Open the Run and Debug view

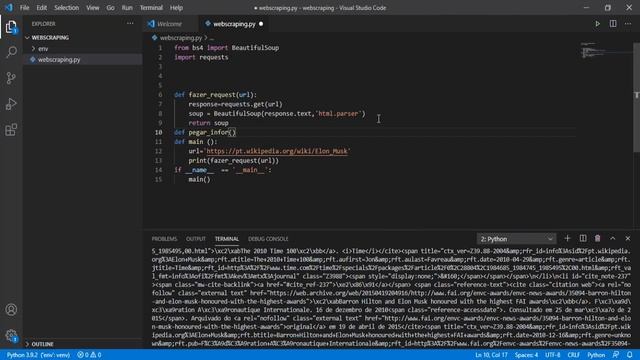pos(11,104)
